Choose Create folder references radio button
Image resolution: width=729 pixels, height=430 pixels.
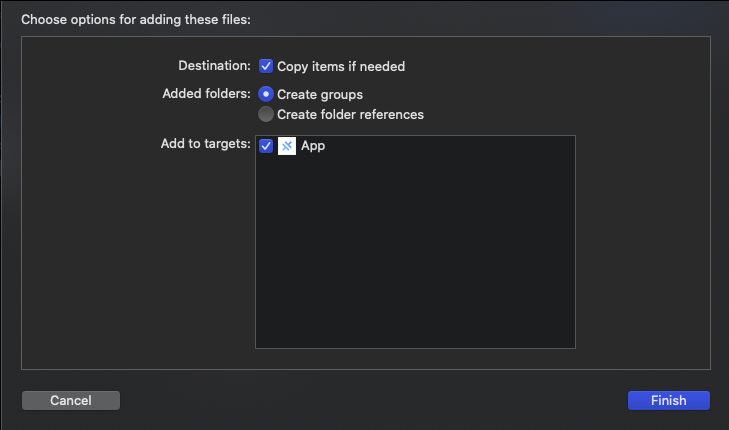[266, 114]
